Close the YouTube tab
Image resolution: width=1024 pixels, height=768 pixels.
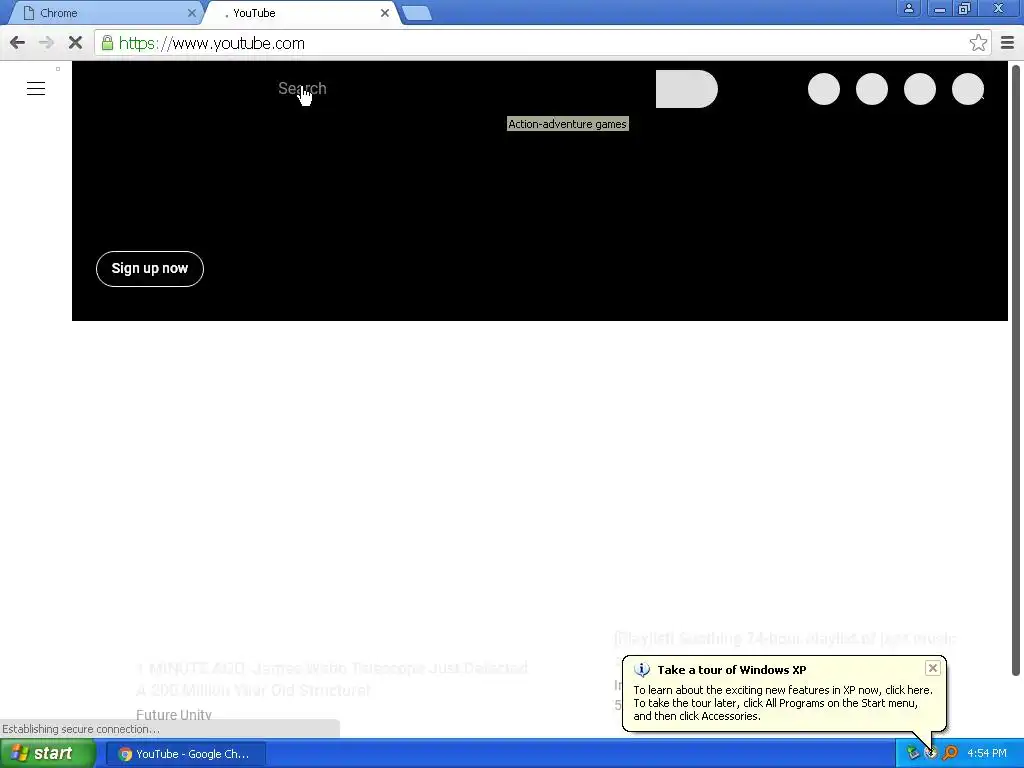[x=385, y=13]
